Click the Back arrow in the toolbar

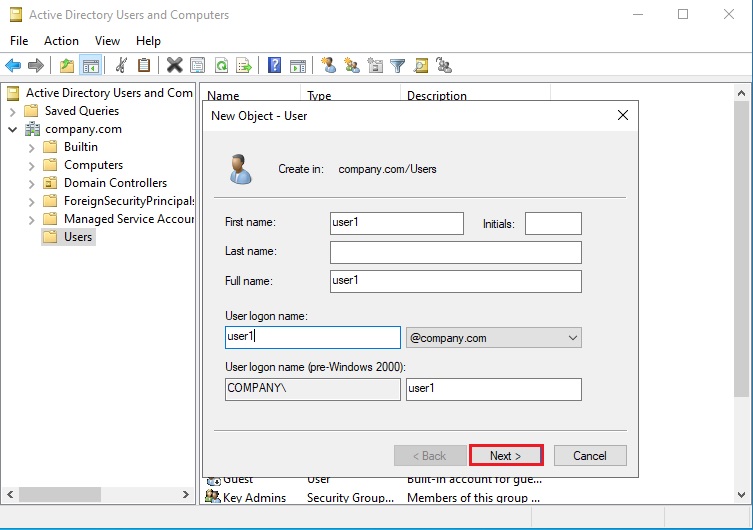[13, 66]
